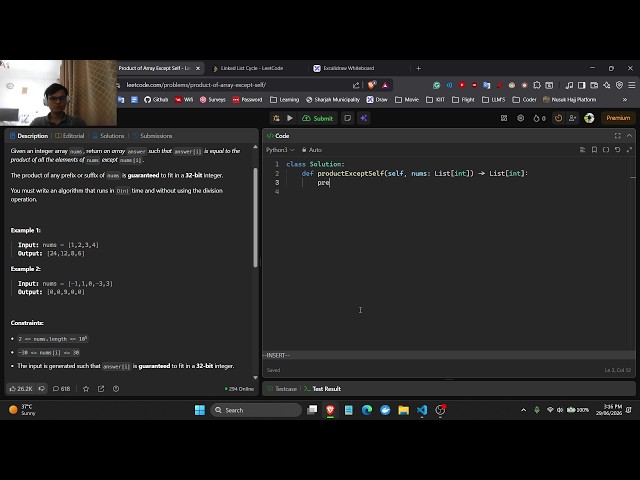
Task: Collapse the Code panel chevron
Action: click(x=629, y=136)
